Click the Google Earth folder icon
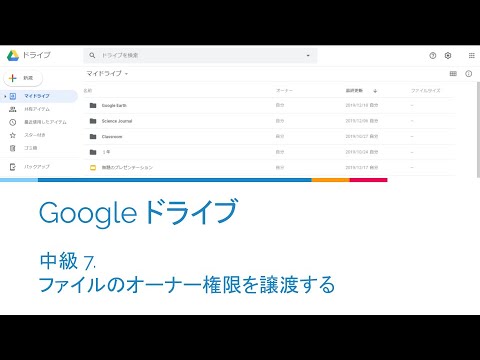Screen dimensions: 480x360 93,105
